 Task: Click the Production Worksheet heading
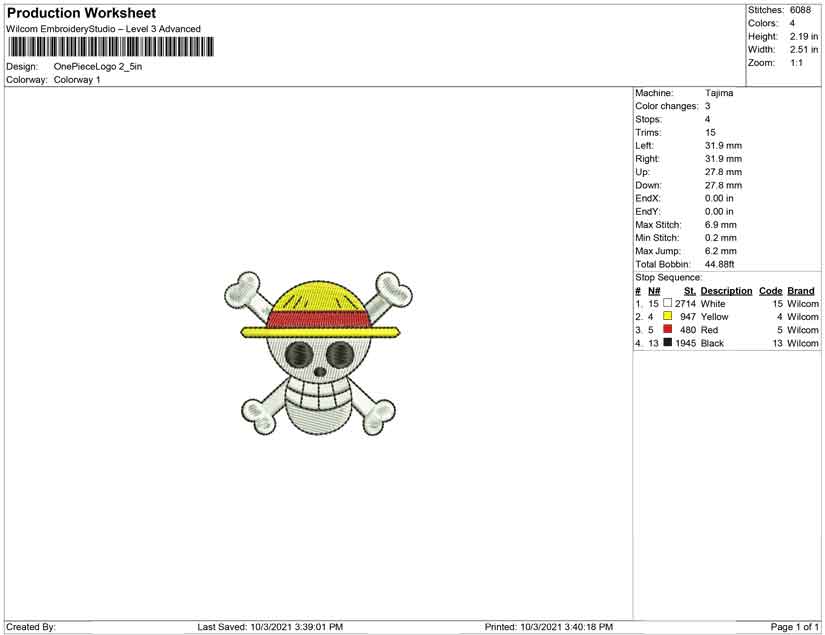coord(82,13)
